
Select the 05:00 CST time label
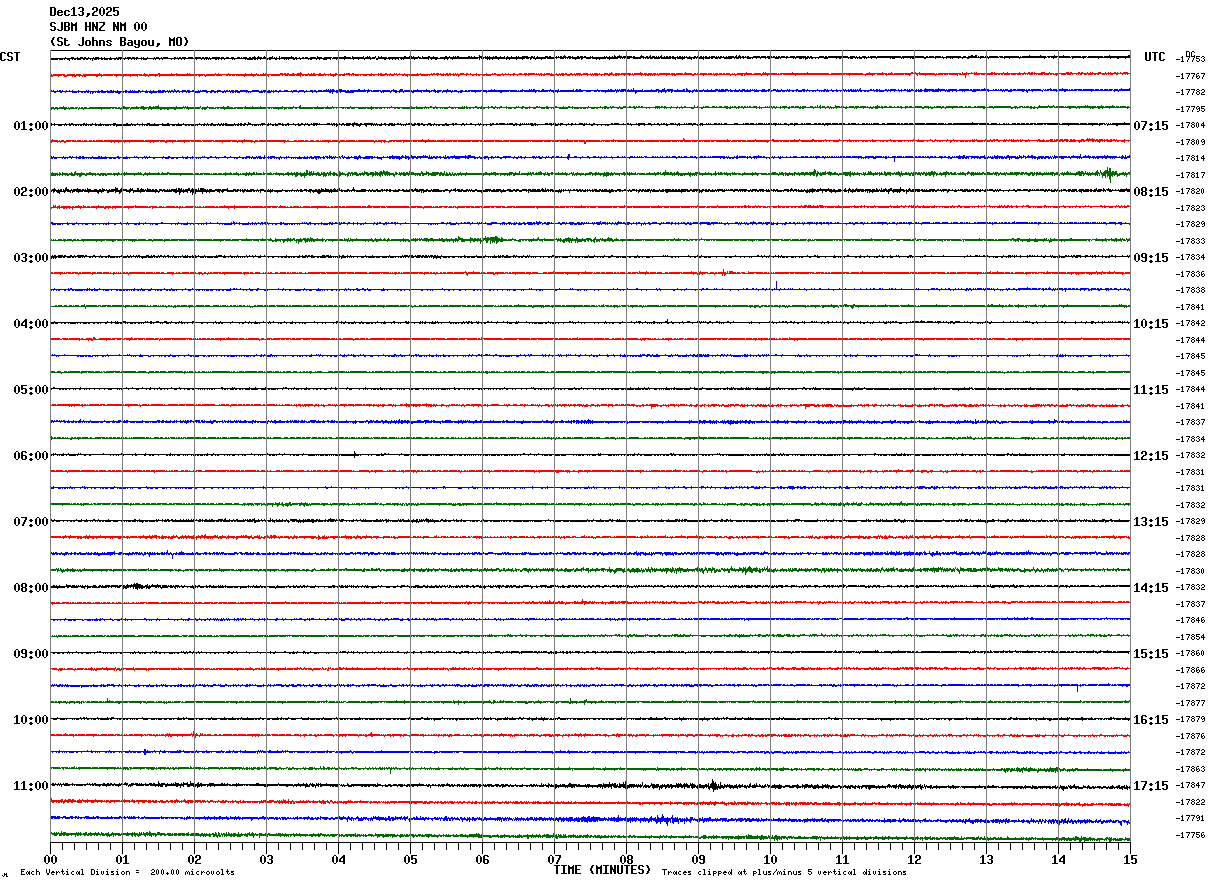tap(31, 390)
